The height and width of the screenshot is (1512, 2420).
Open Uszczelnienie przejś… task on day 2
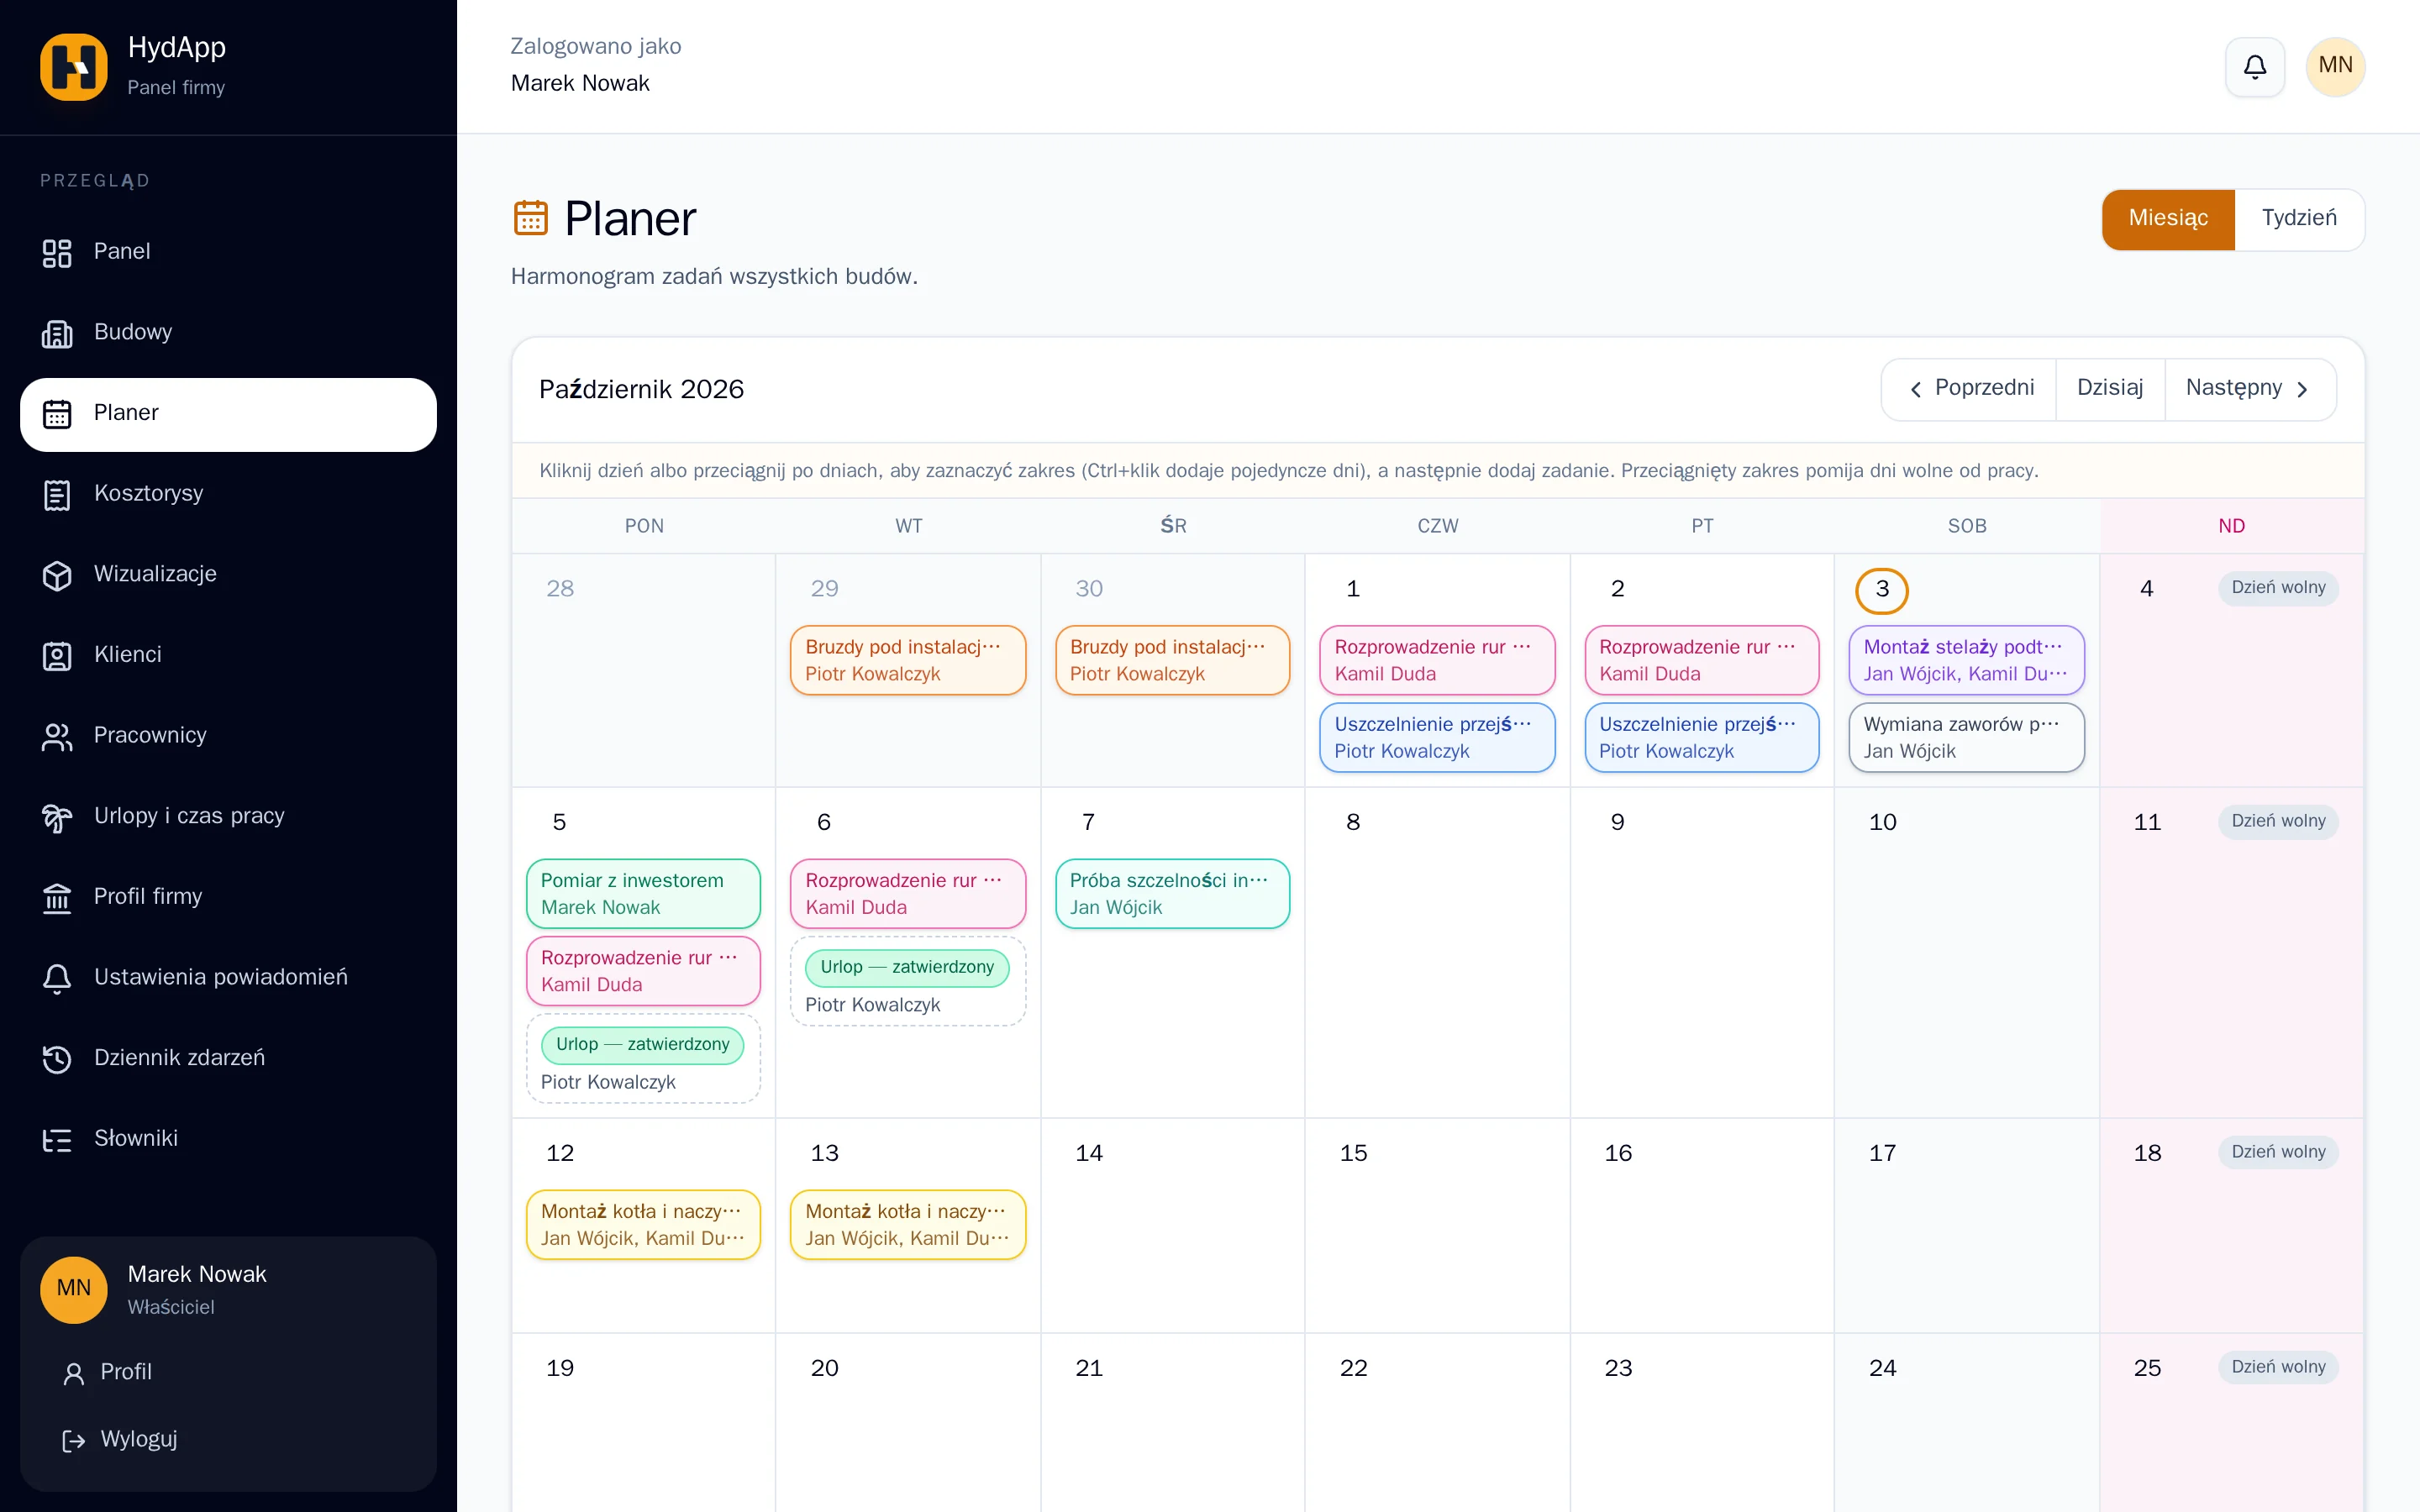1701,738
